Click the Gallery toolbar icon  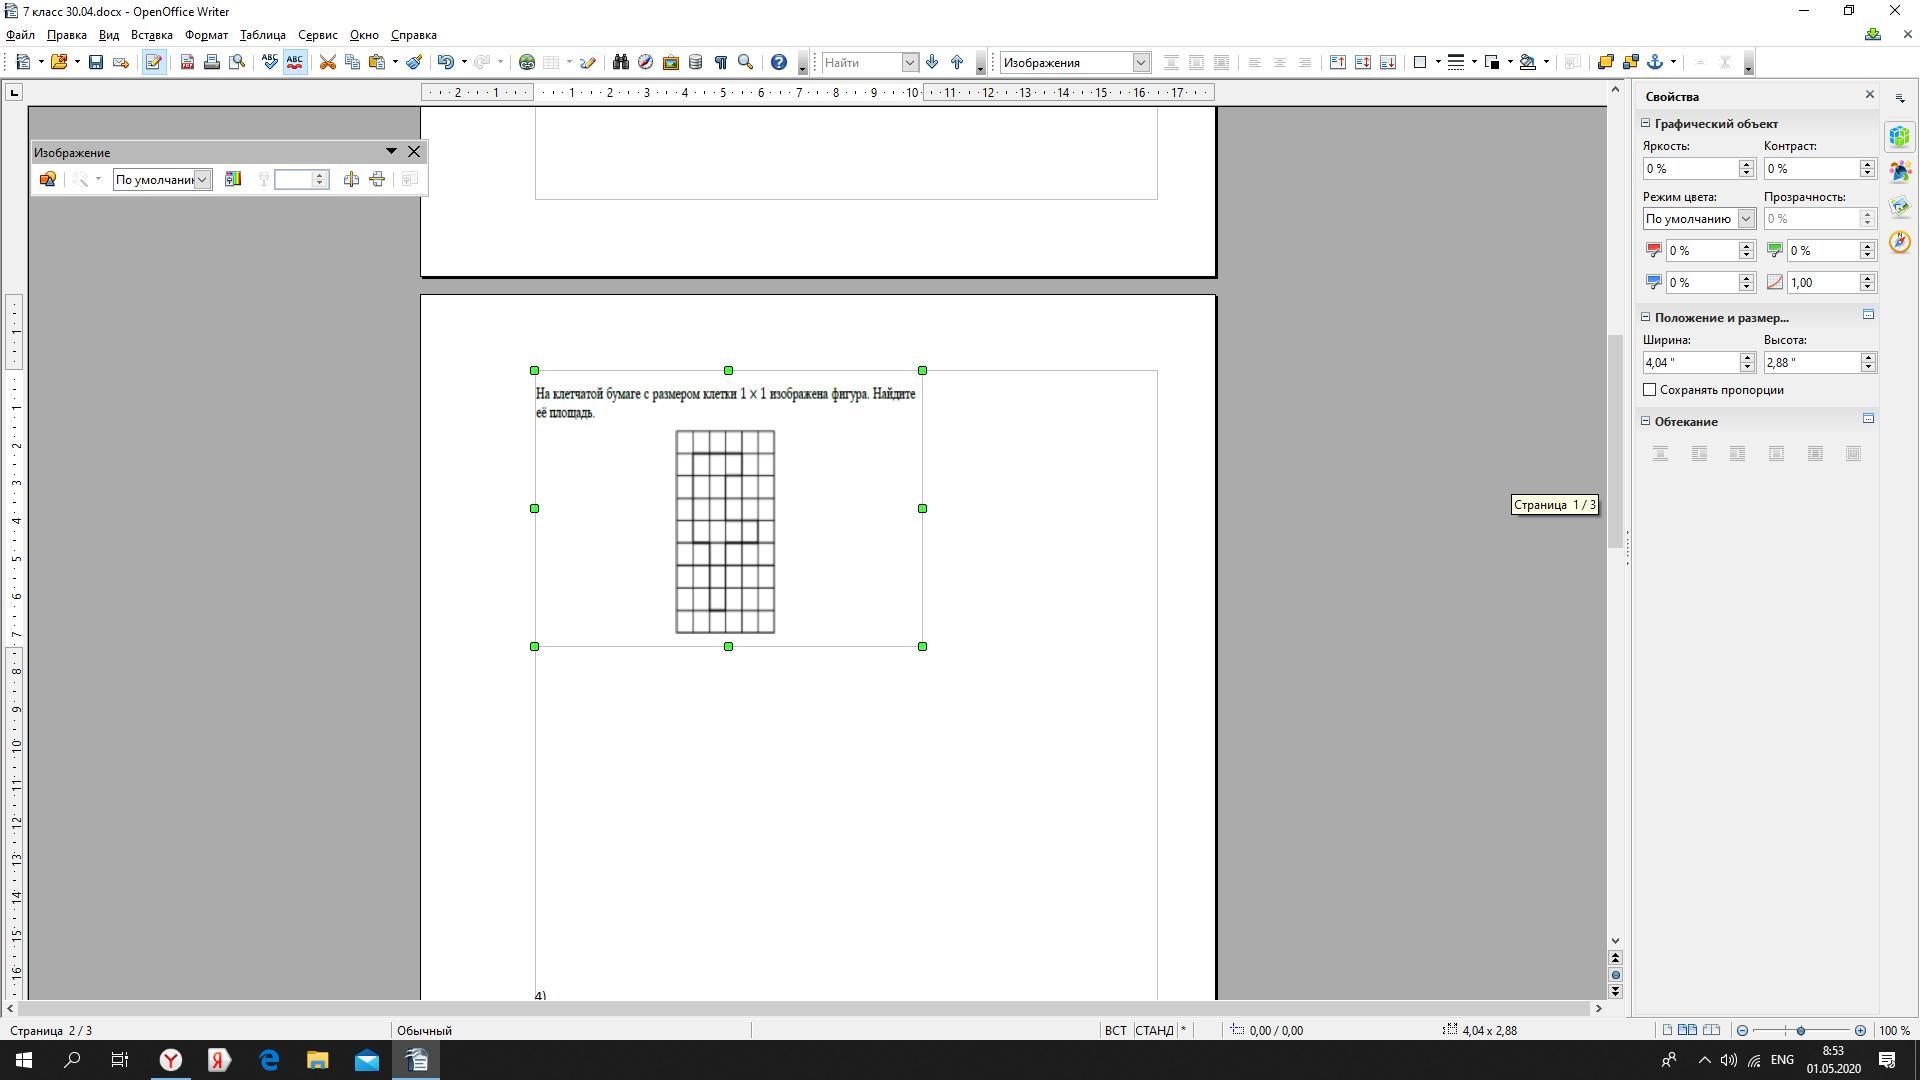(671, 62)
